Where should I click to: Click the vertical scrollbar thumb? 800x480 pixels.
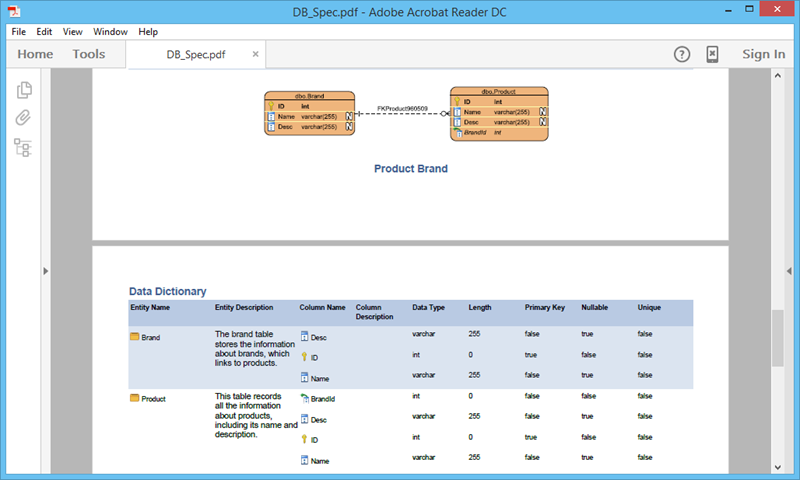[778, 338]
